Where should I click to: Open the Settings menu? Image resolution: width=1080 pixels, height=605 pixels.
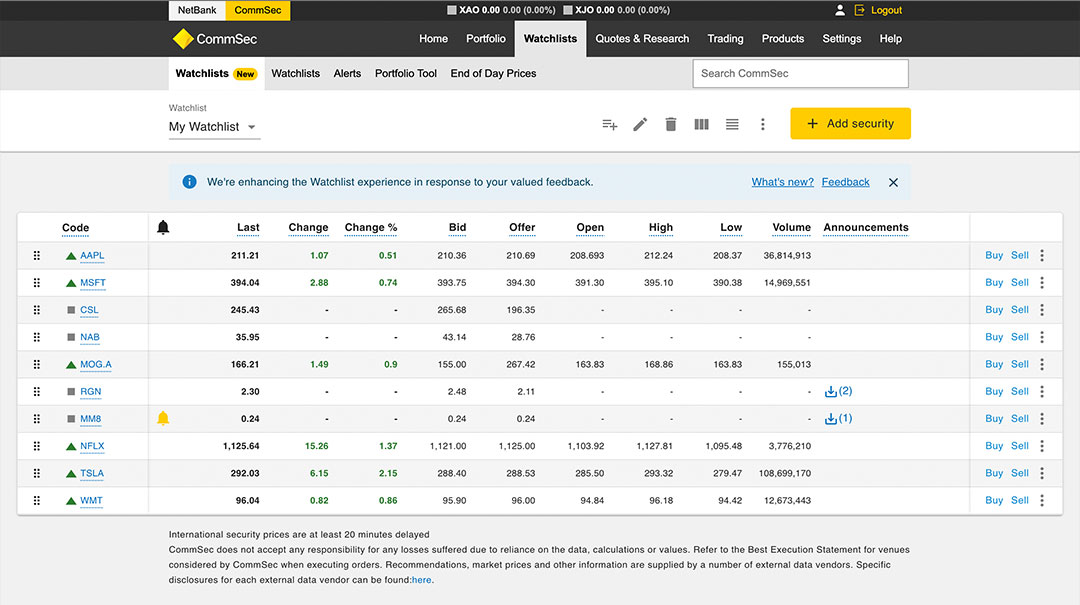(x=842, y=39)
